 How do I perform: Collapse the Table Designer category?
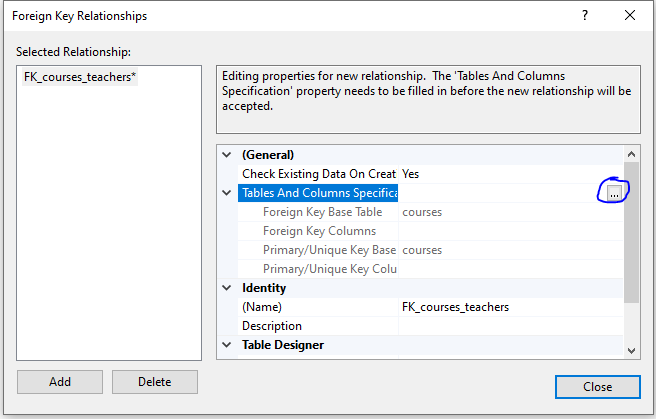click(227, 345)
